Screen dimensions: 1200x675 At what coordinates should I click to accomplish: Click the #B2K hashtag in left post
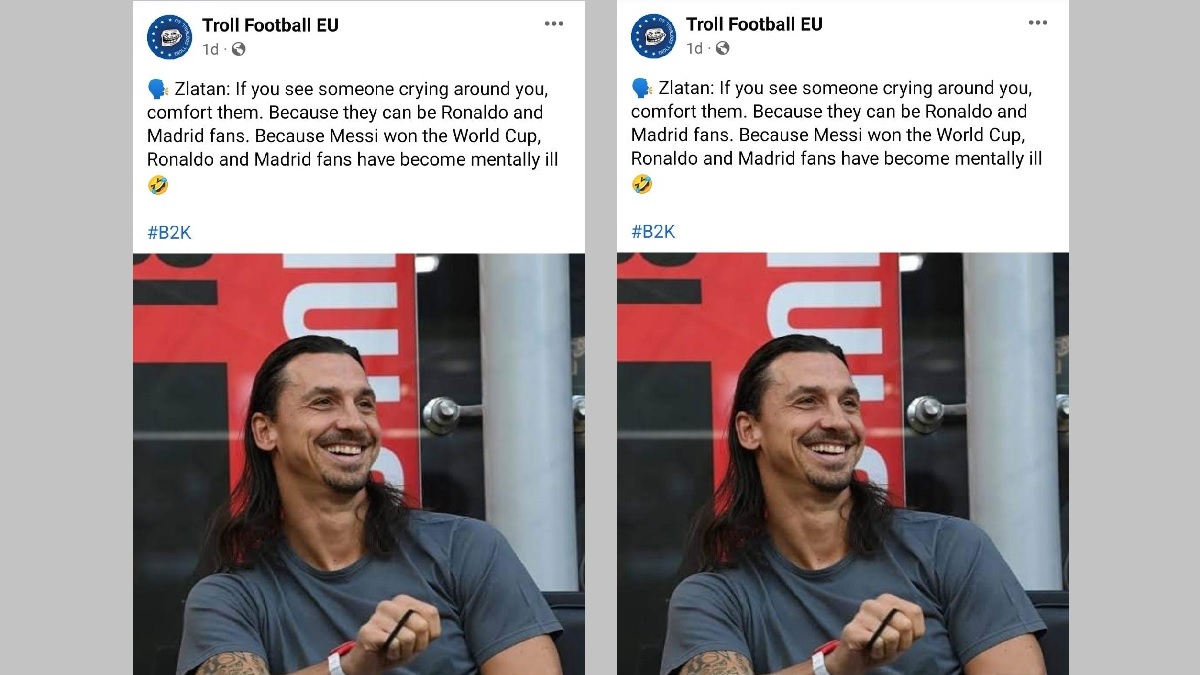(x=169, y=233)
